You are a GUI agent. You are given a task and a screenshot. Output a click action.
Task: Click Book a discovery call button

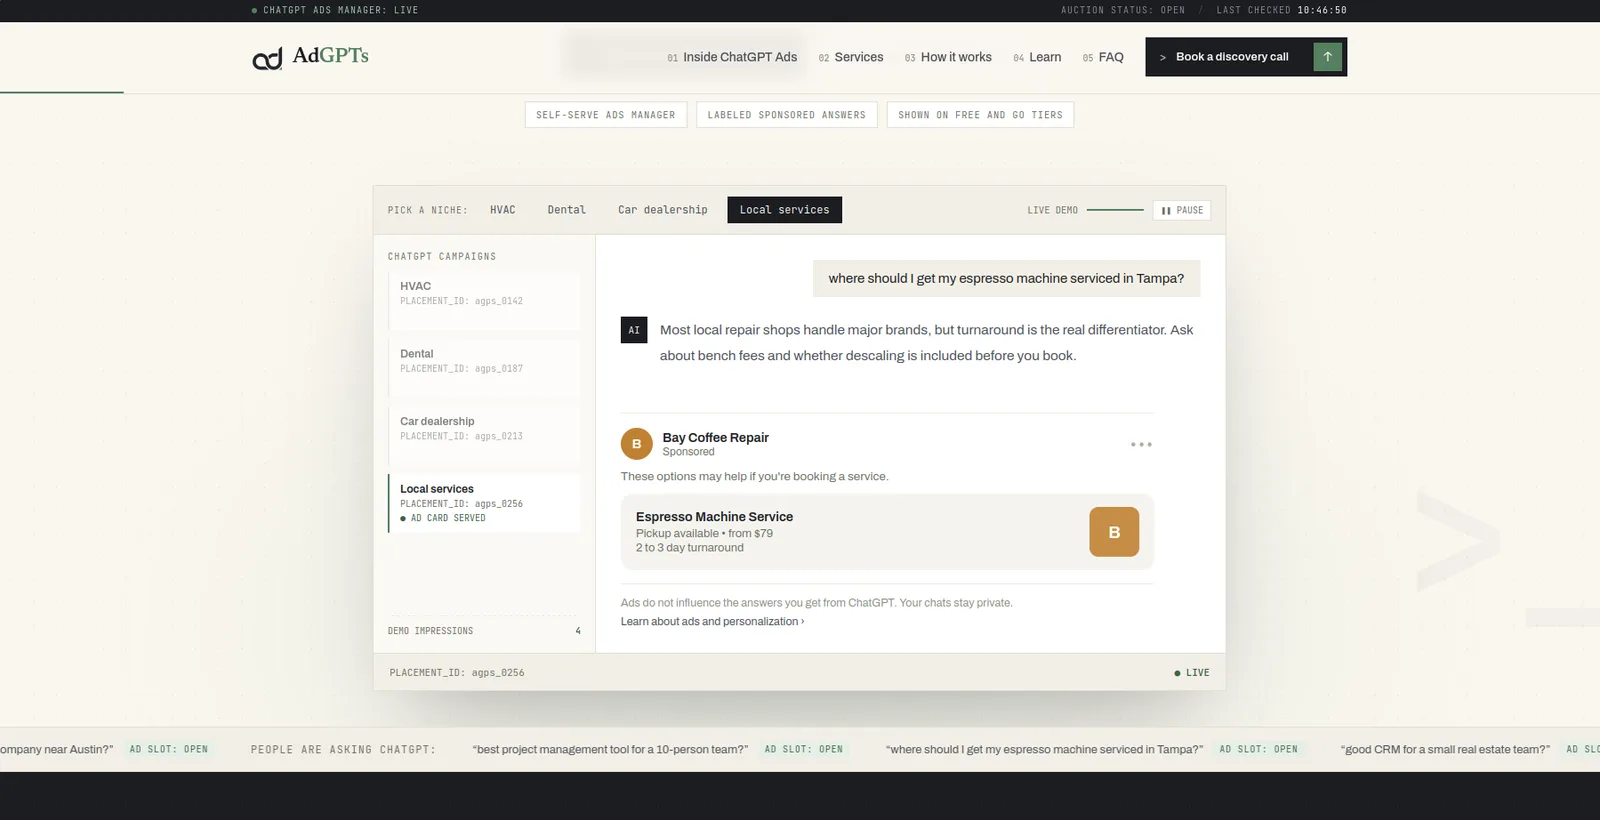coord(1246,57)
